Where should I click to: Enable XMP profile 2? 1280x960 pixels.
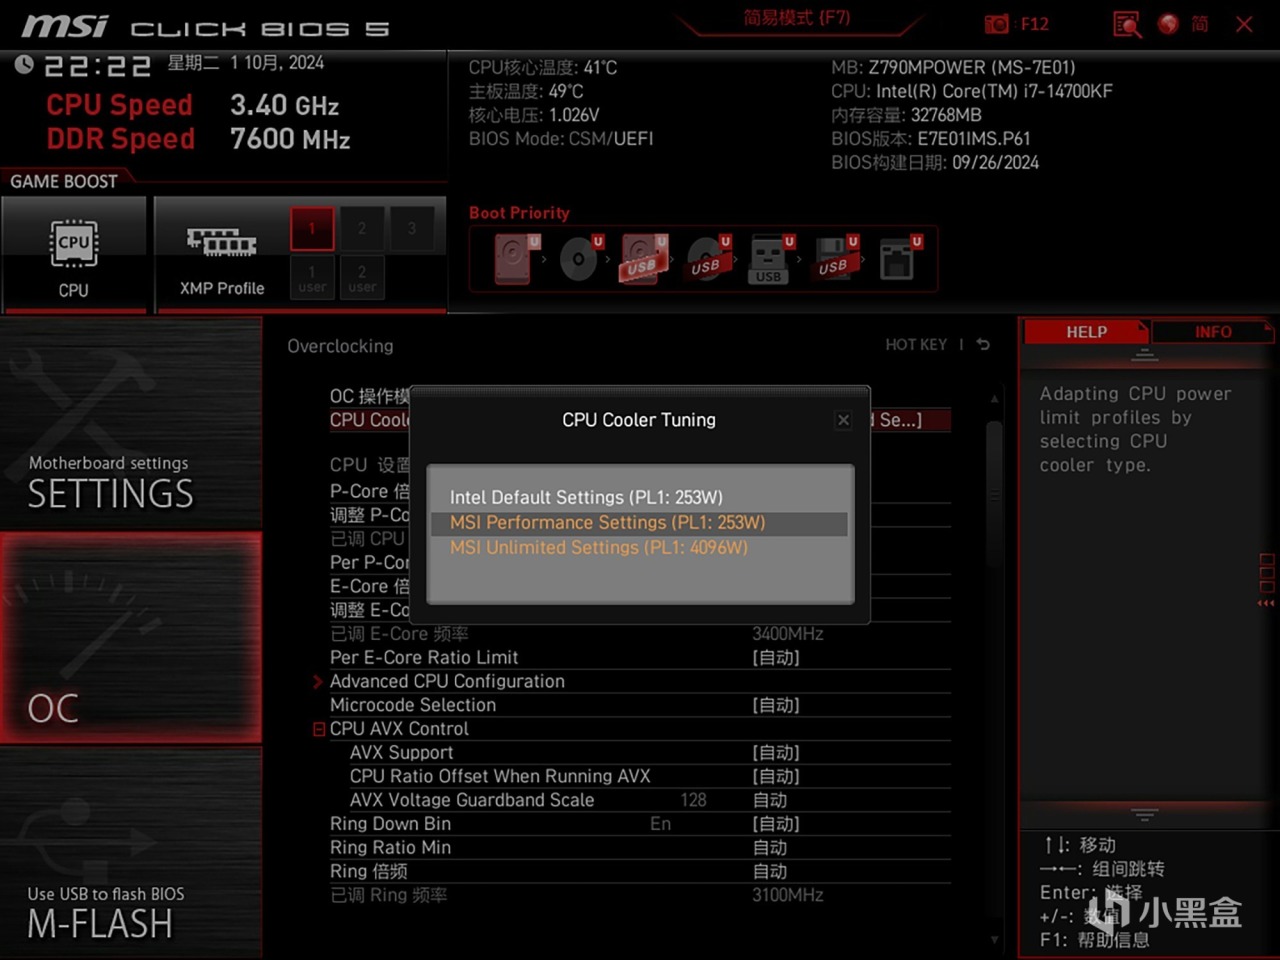coord(362,229)
